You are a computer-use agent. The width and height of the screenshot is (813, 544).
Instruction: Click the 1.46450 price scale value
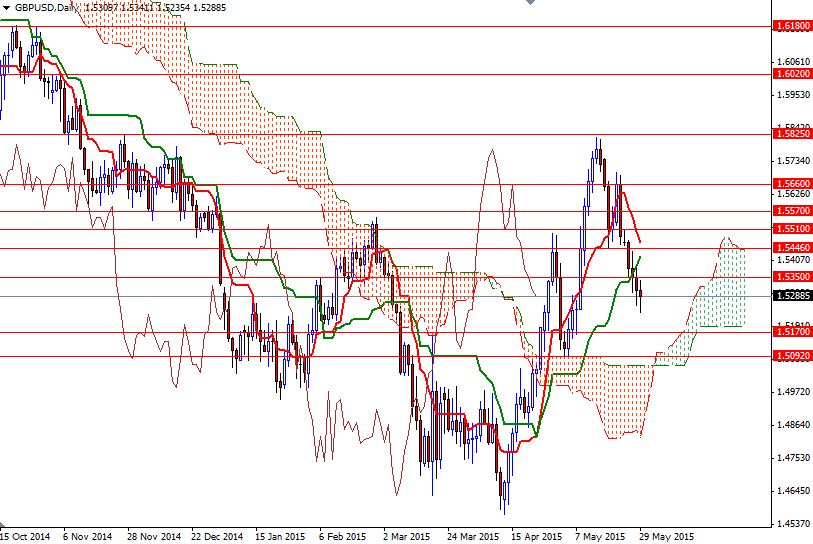tap(793, 491)
